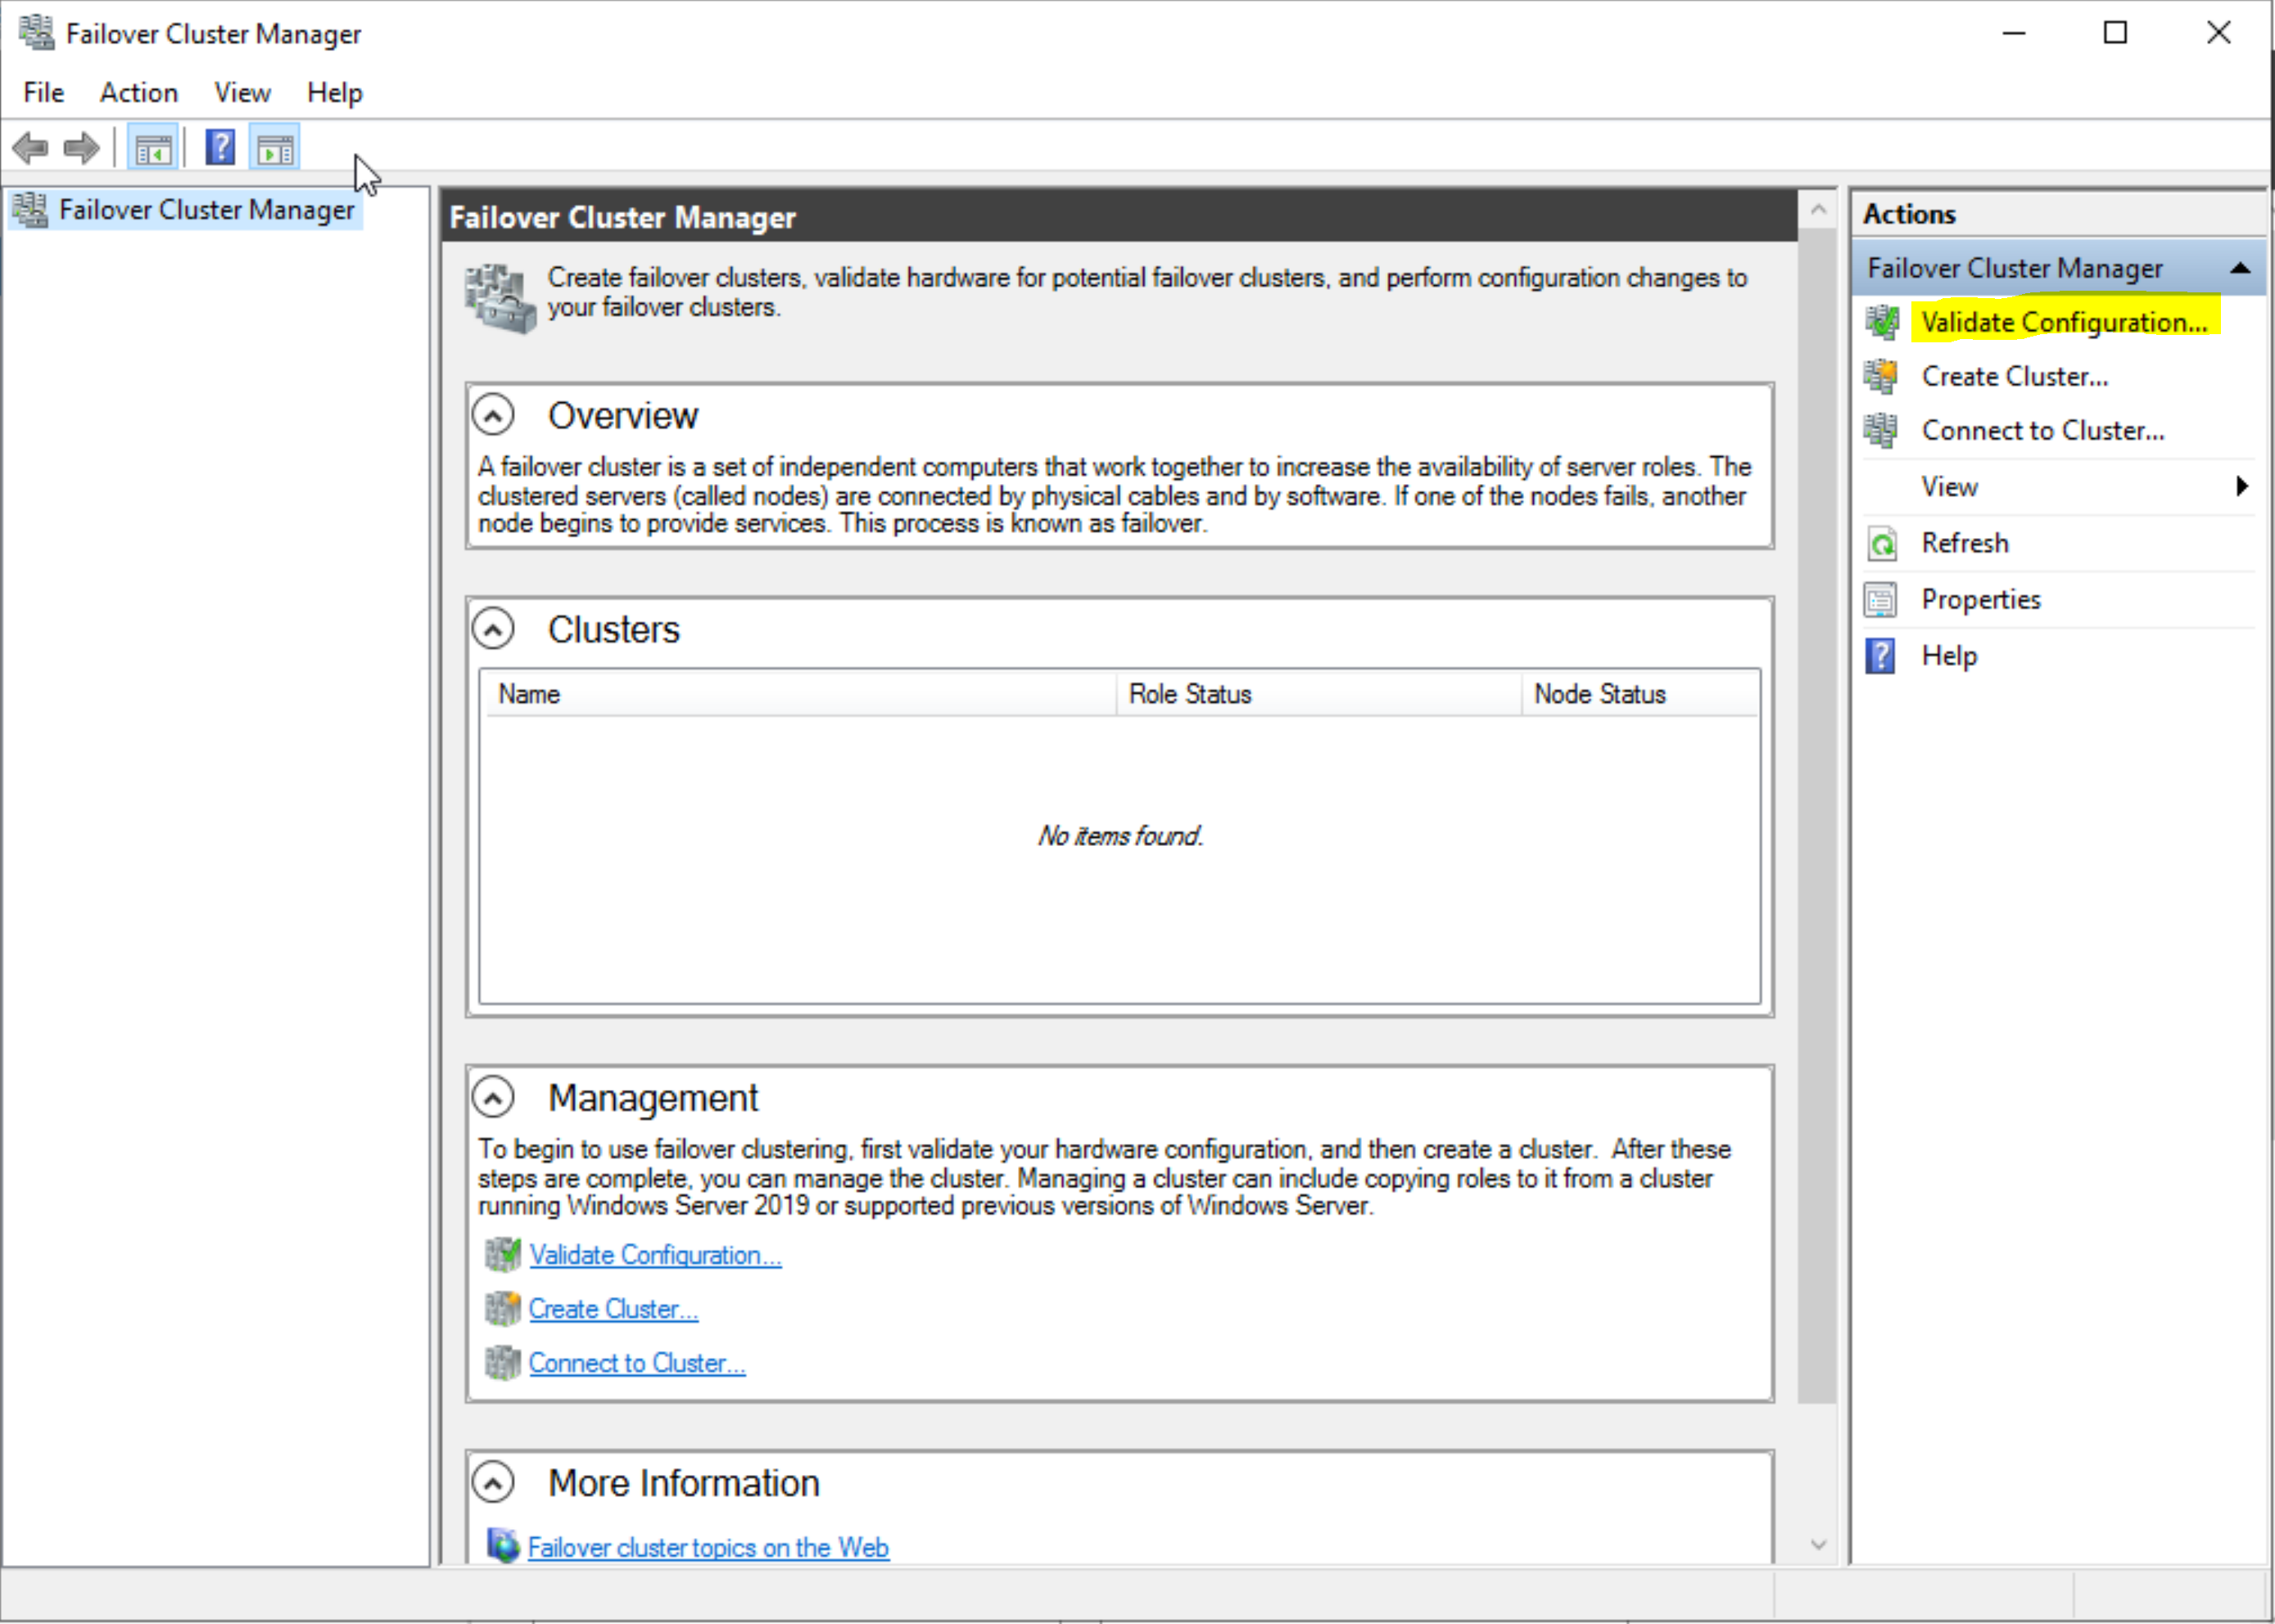This screenshot has height=1624, width=2275.
Task: Click the Back arrow toolbar icon
Action: [x=30, y=149]
